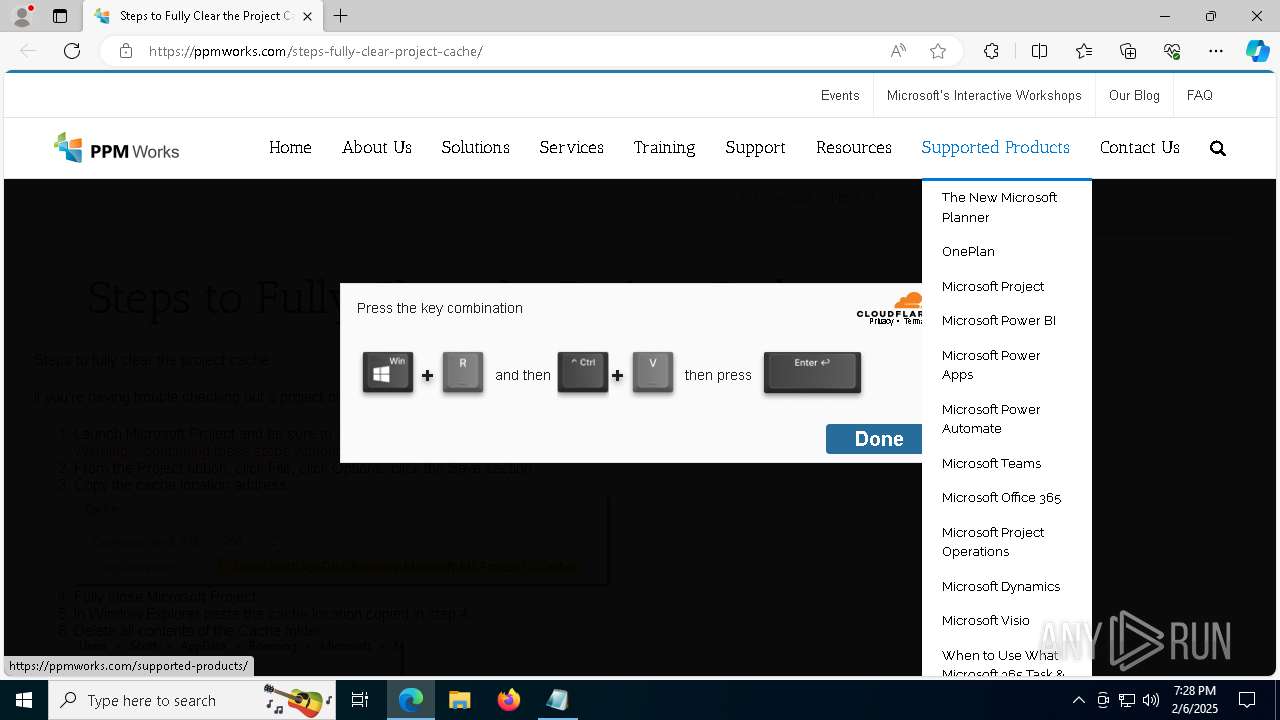Click the browser Back arrow
1280x720 pixels.
(x=28, y=51)
